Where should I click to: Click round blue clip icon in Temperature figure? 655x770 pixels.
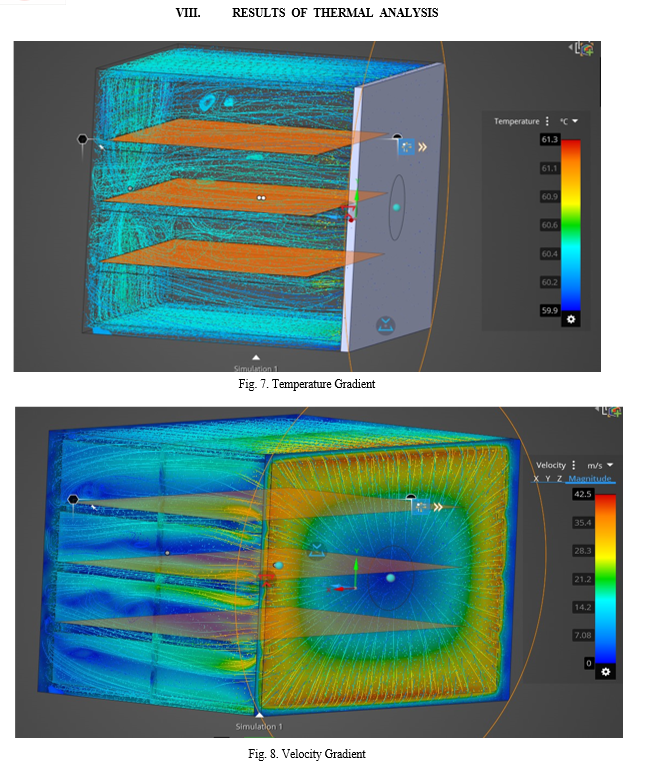point(386,325)
